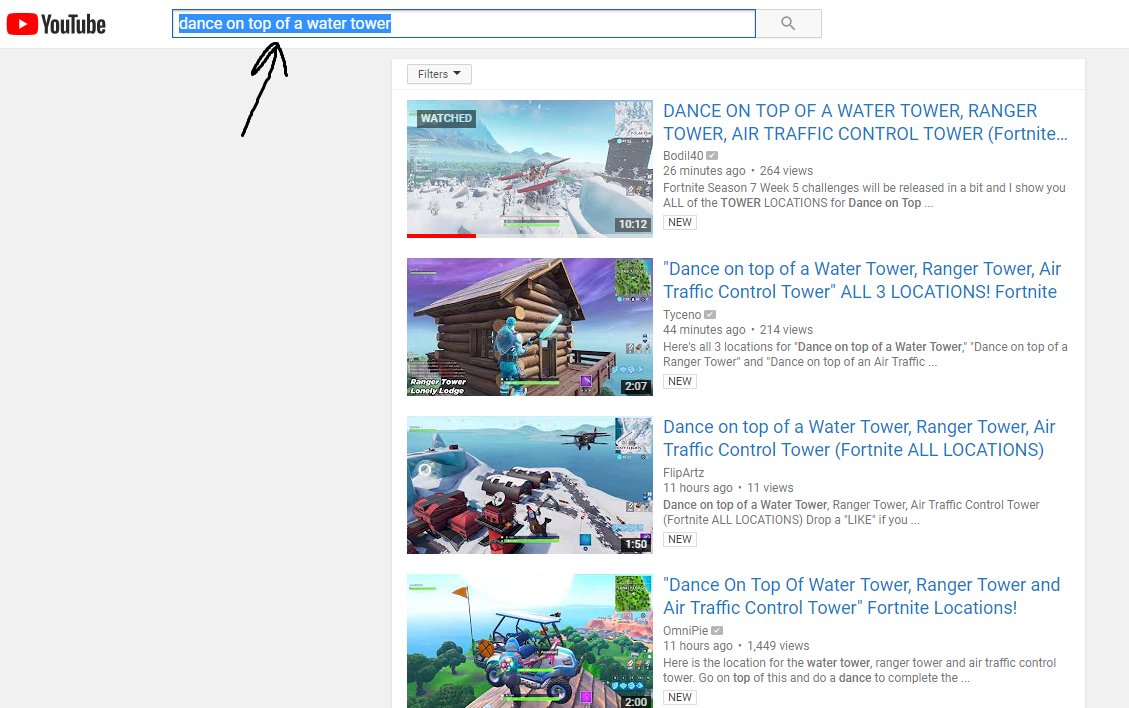
Task: Click the 1:50 duration badge
Action: (636, 544)
